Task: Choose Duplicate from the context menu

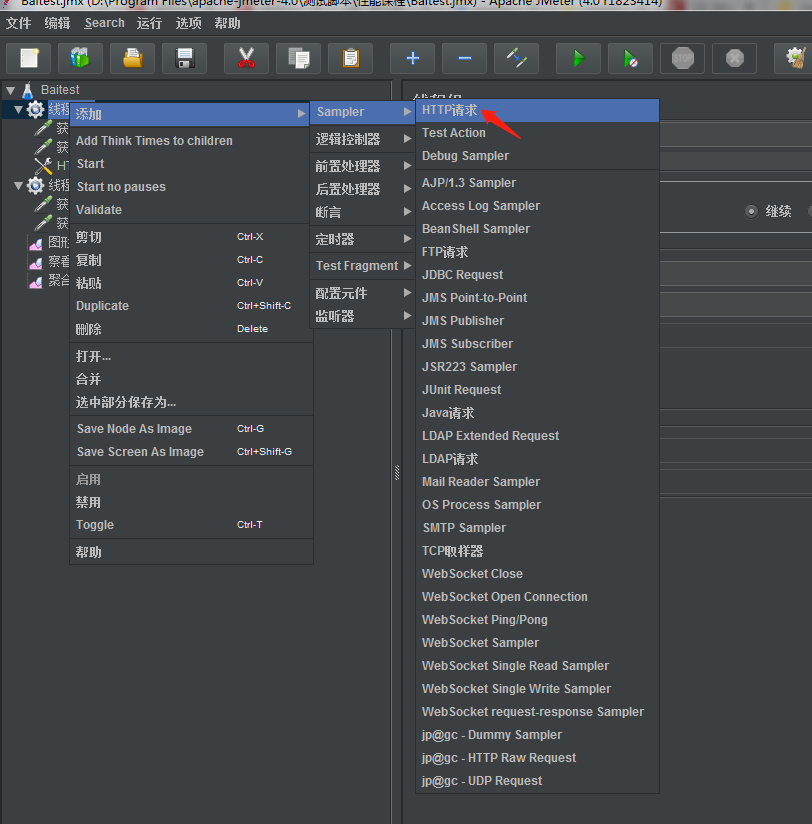Action: 191,306
